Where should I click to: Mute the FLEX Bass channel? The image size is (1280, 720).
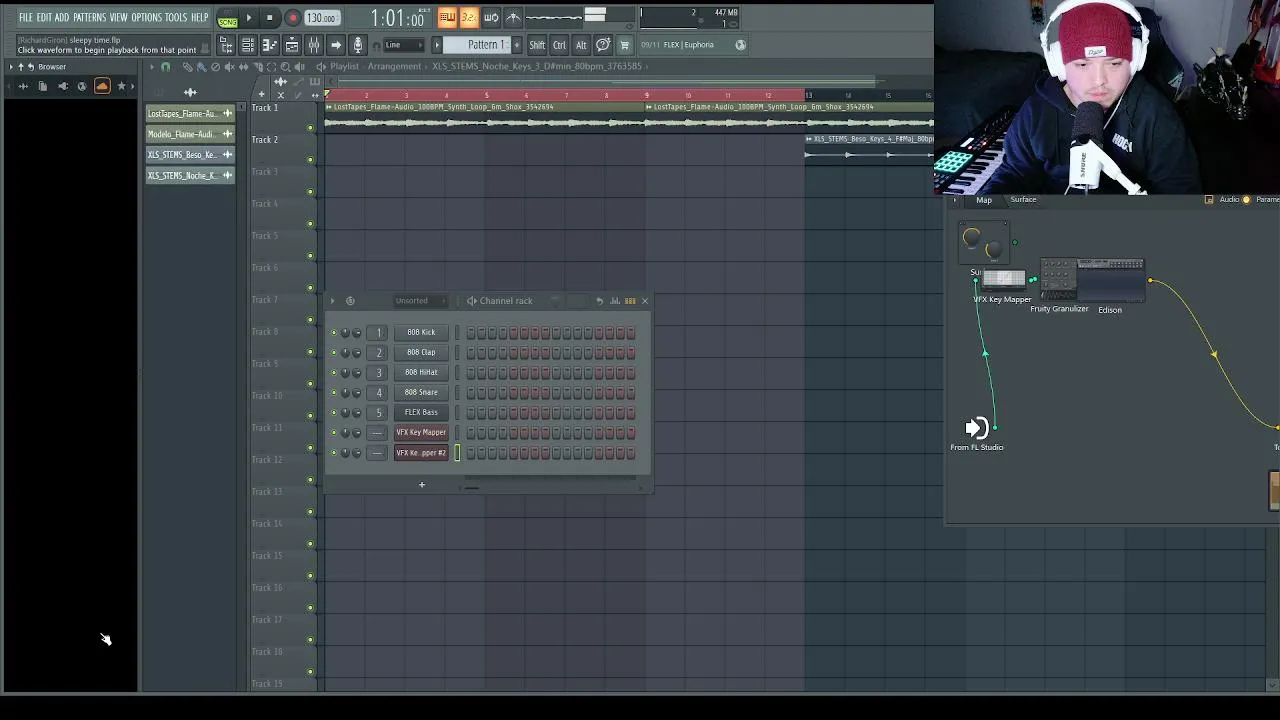click(x=334, y=413)
